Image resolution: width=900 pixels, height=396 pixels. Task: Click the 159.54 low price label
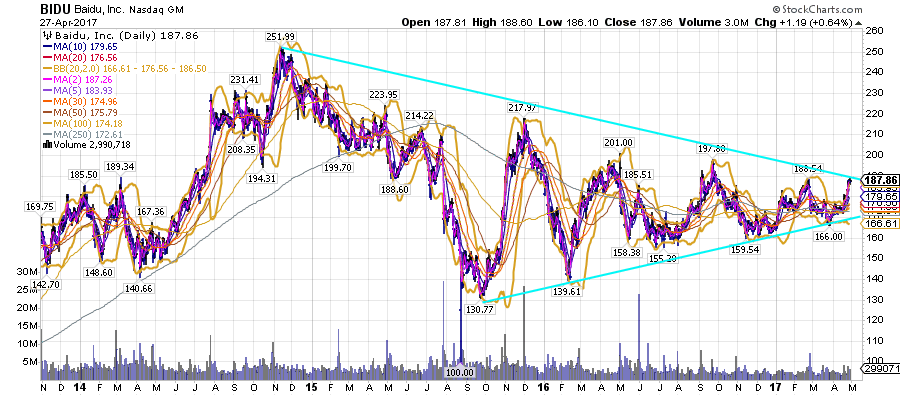[x=744, y=249]
